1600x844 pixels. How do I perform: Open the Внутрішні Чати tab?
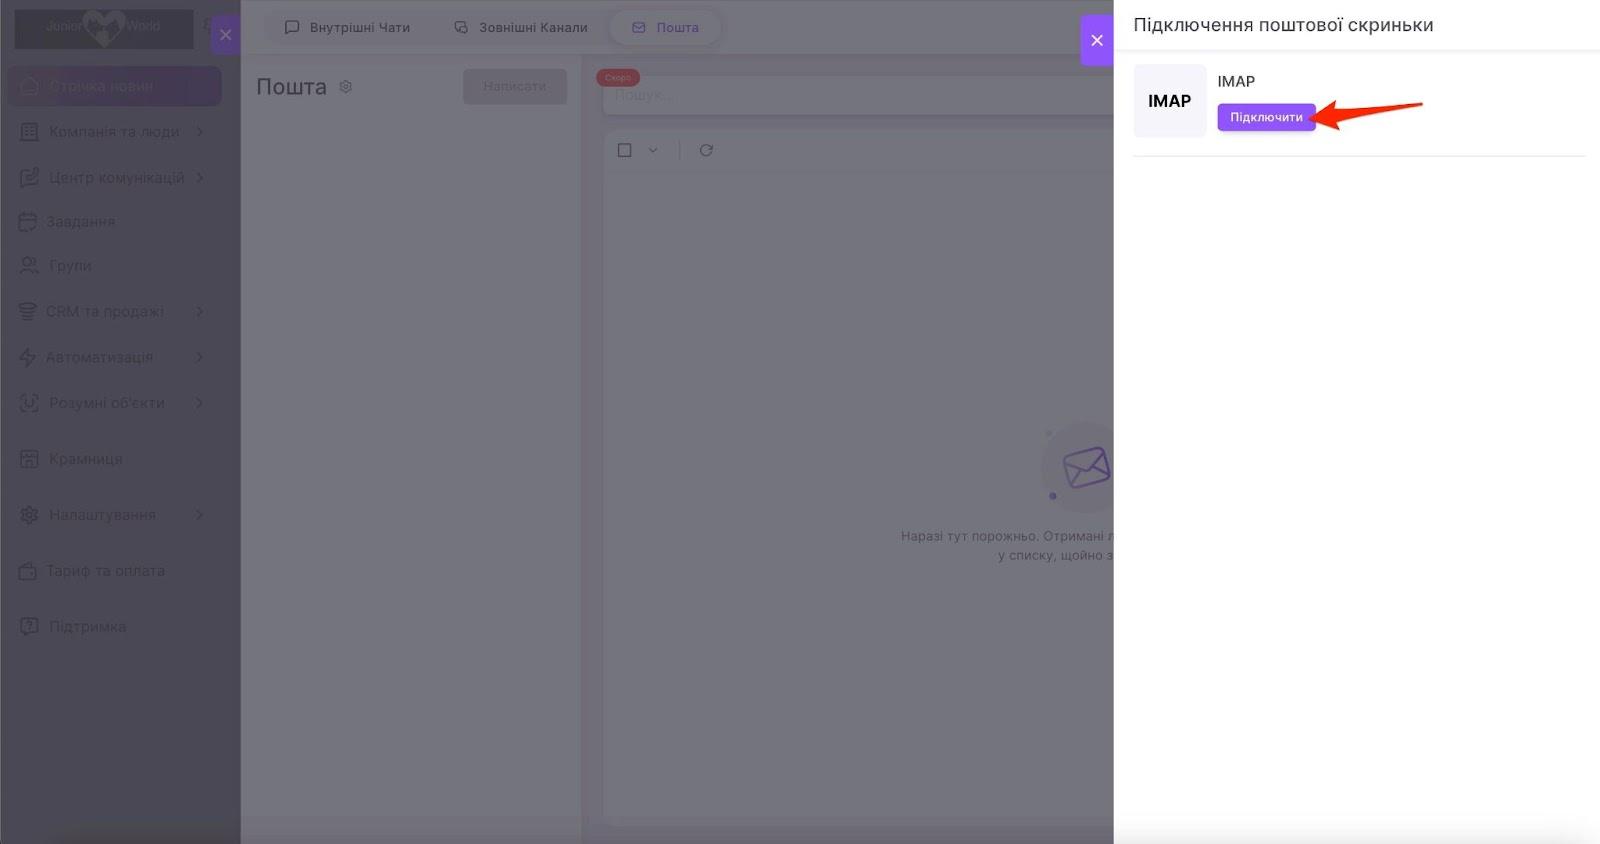347,27
